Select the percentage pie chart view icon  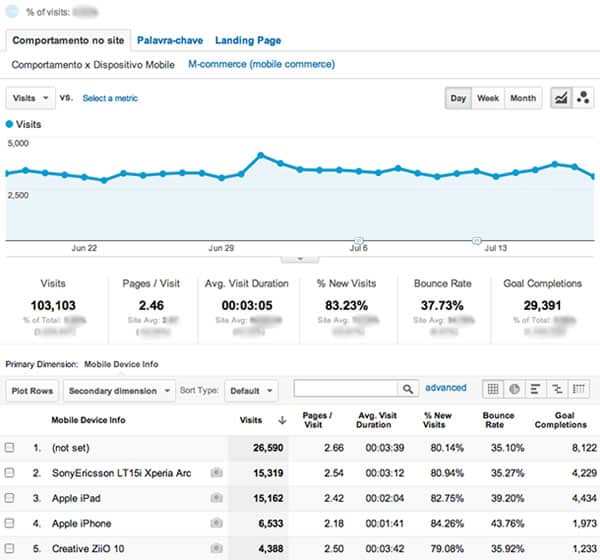pyautogui.click(x=514, y=389)
